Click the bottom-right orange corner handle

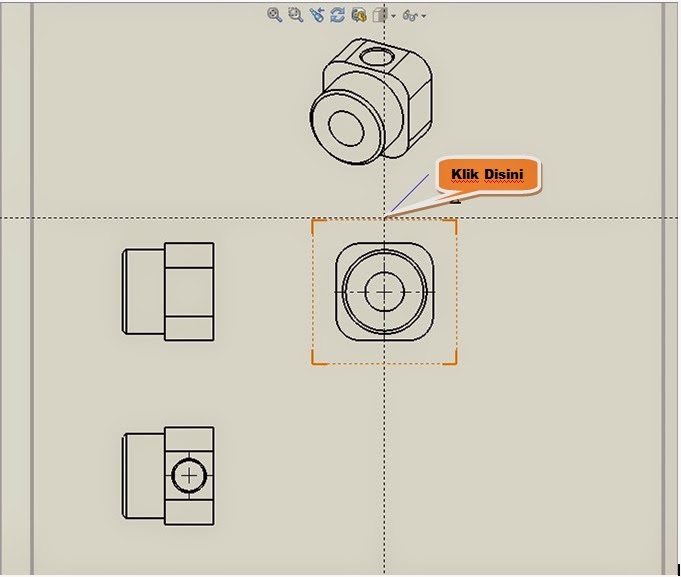[456, 362]
